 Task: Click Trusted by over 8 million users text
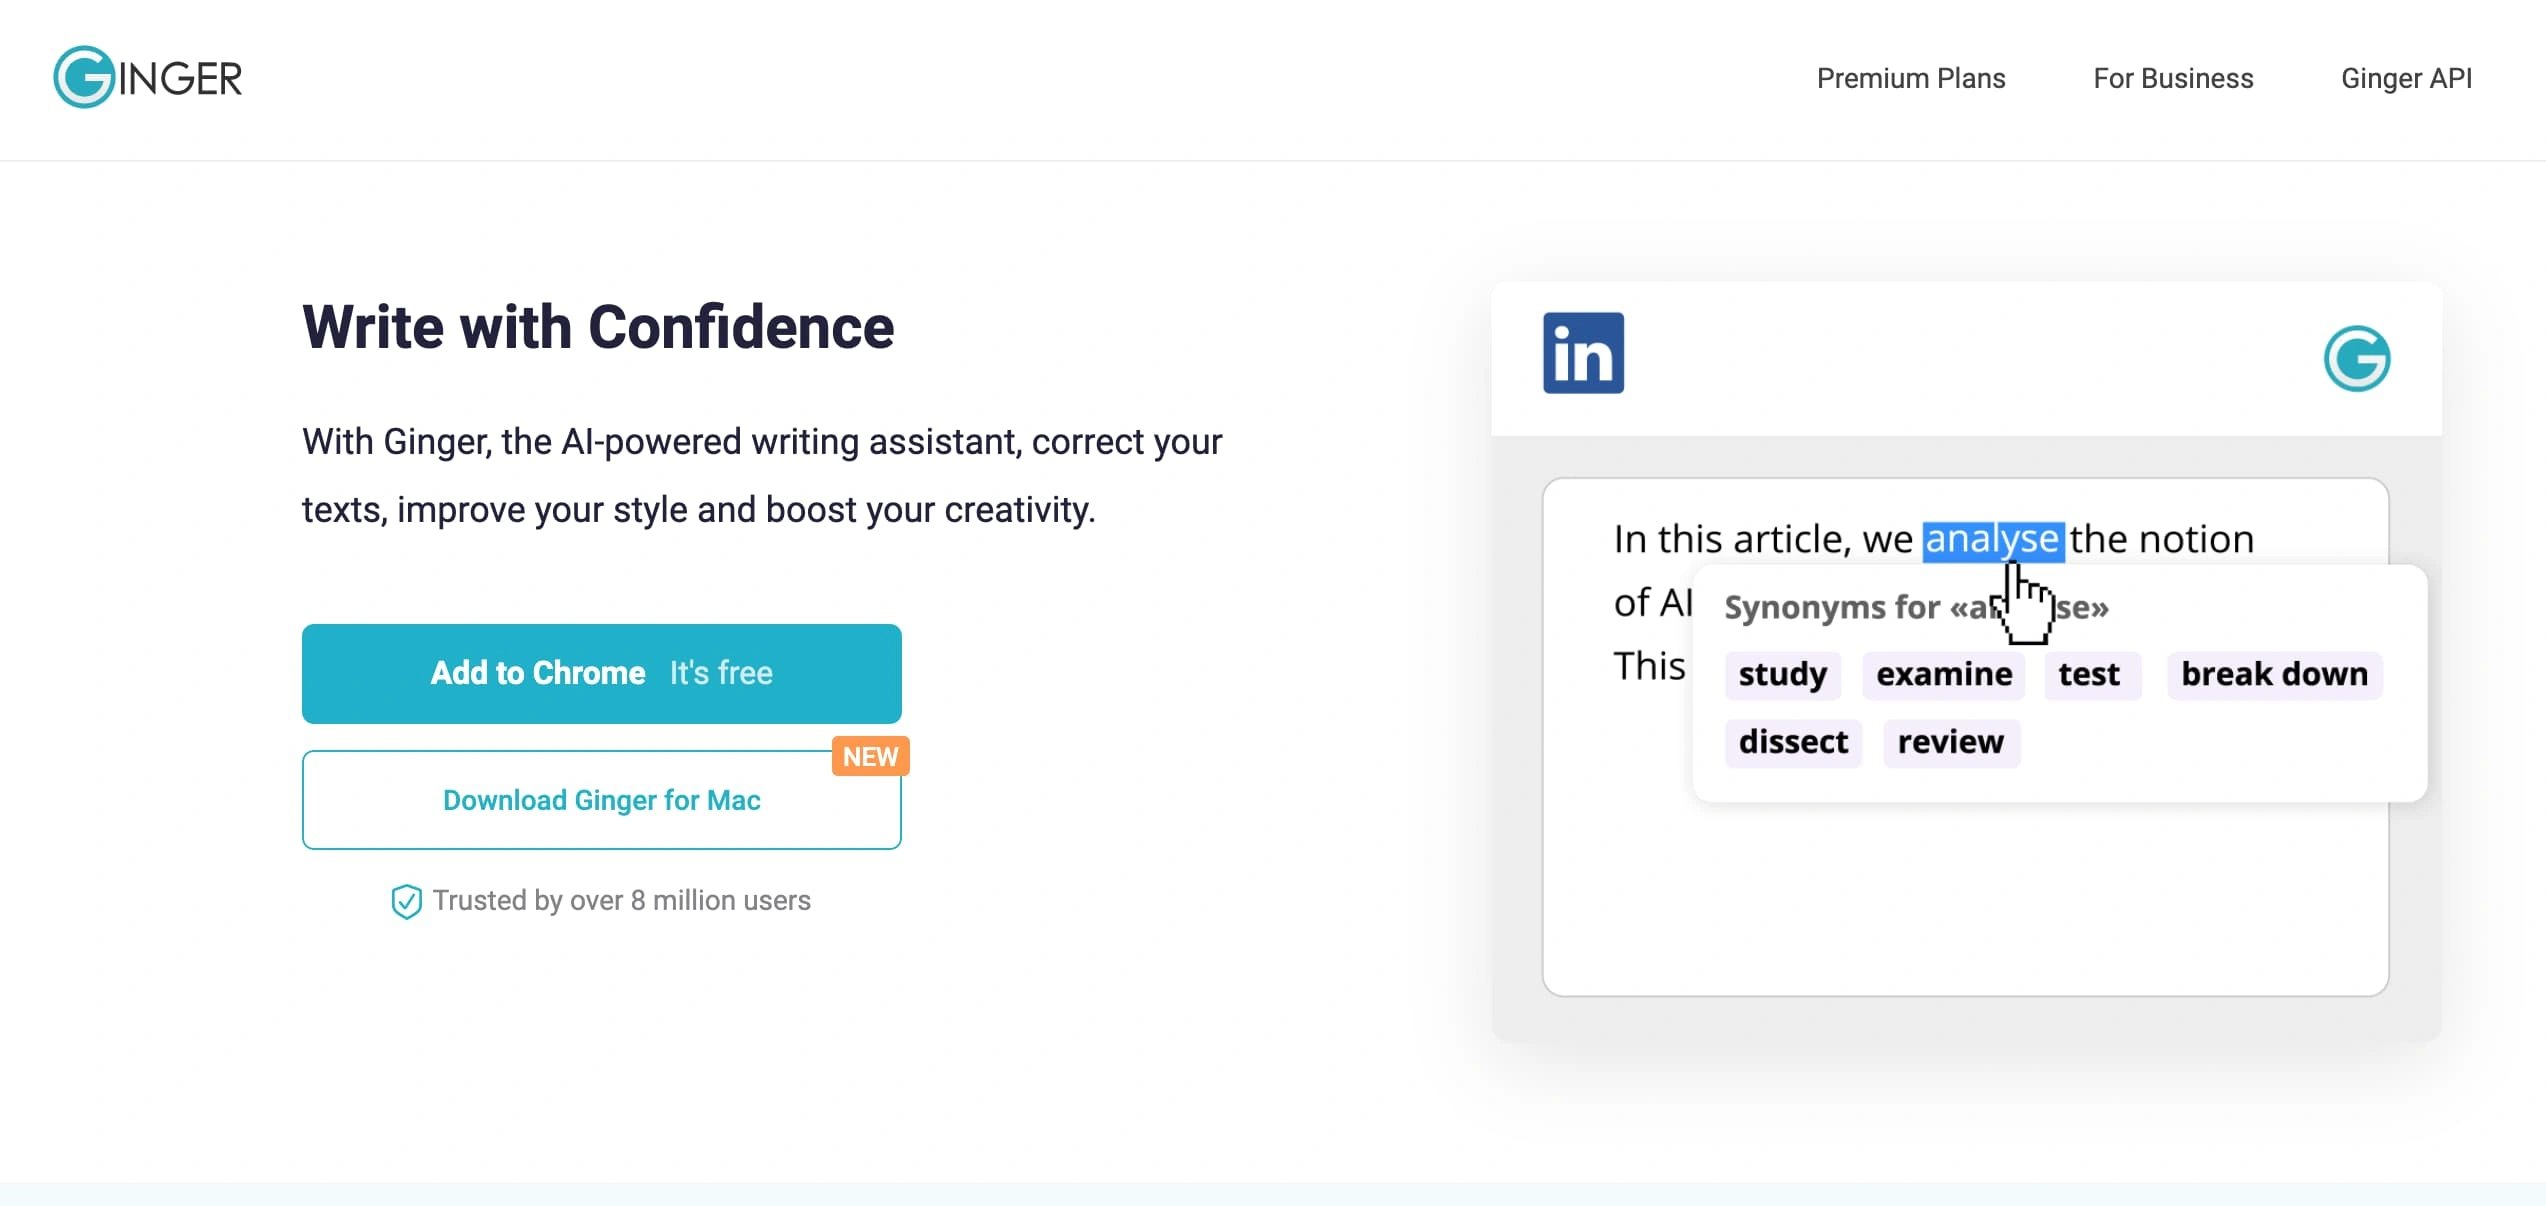tap(621, 900)
